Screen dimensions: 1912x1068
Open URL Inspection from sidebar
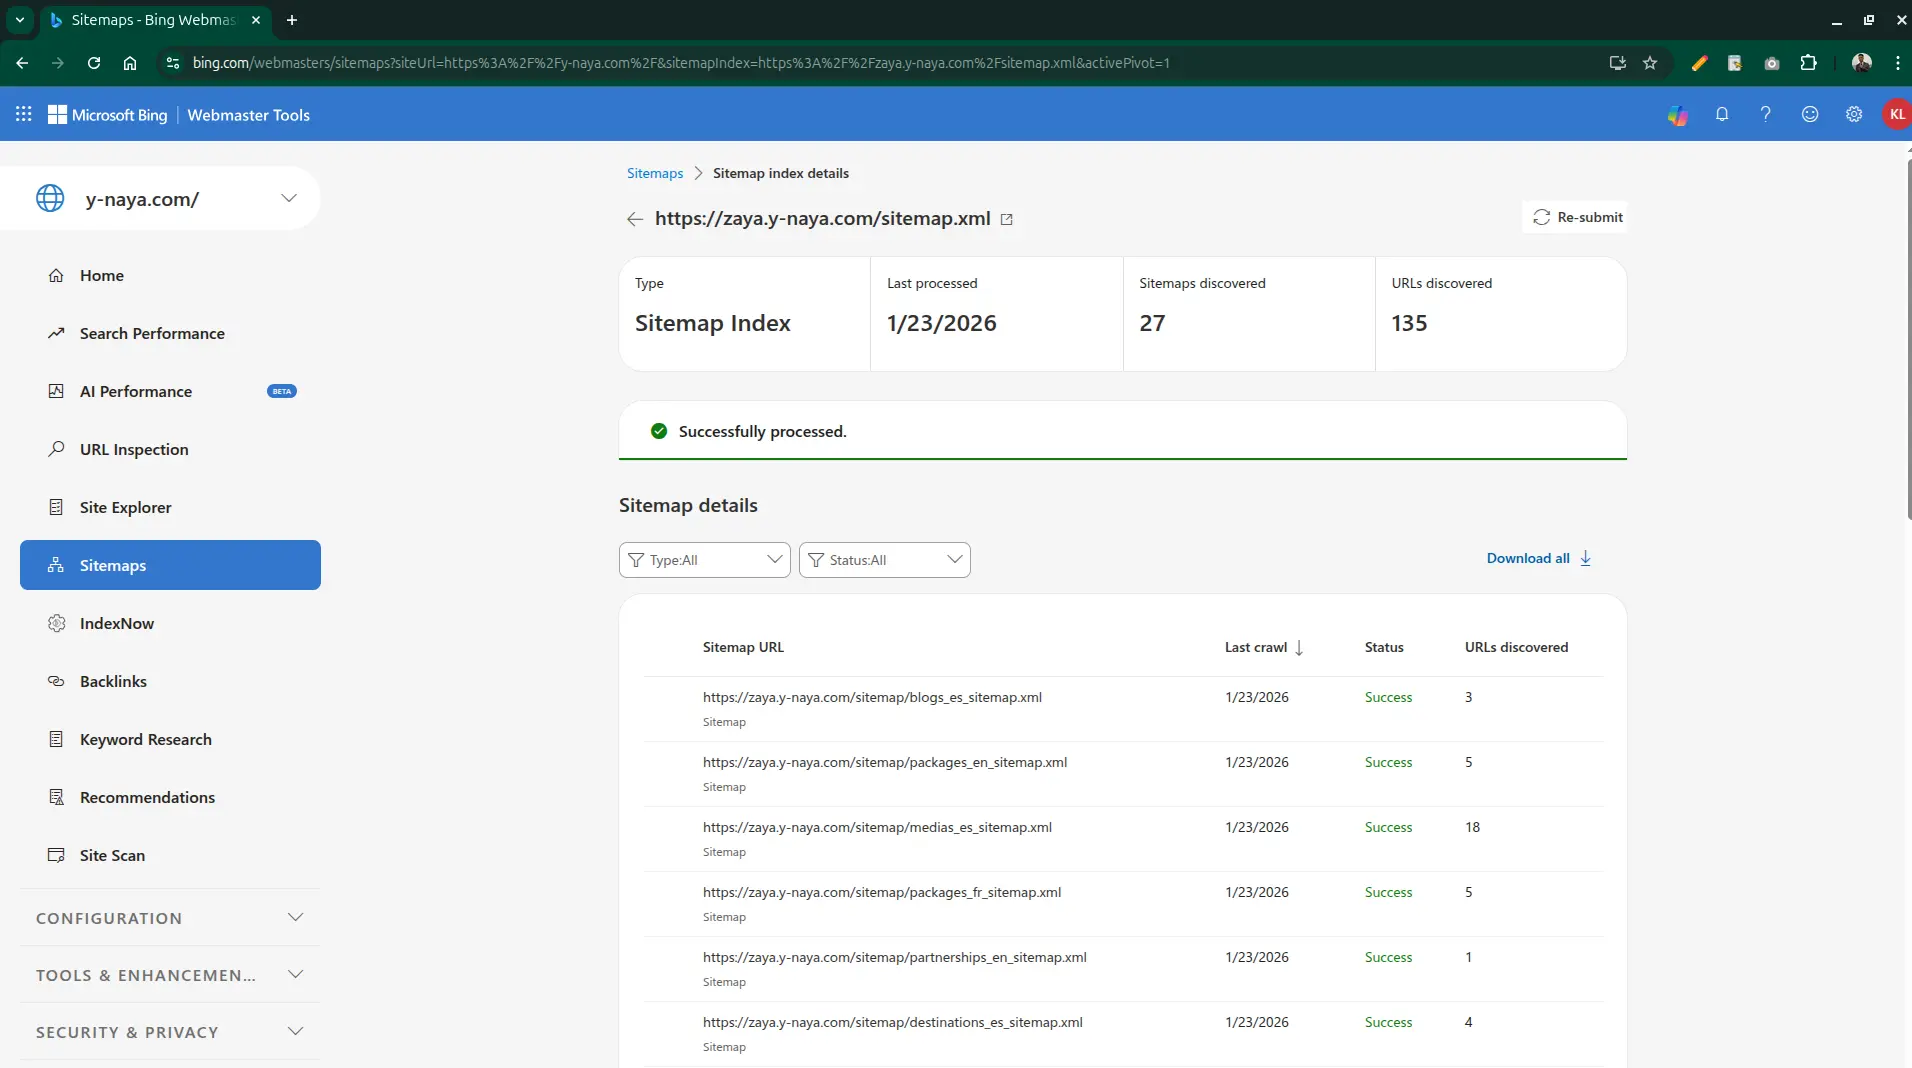click(x=134, y=449)
